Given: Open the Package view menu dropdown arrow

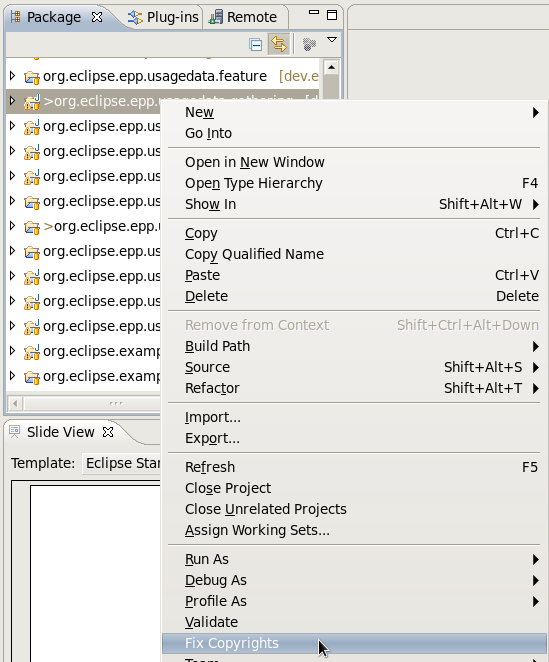Looking at the screenshot, I should pyautogui.click(x=332, y=40).
